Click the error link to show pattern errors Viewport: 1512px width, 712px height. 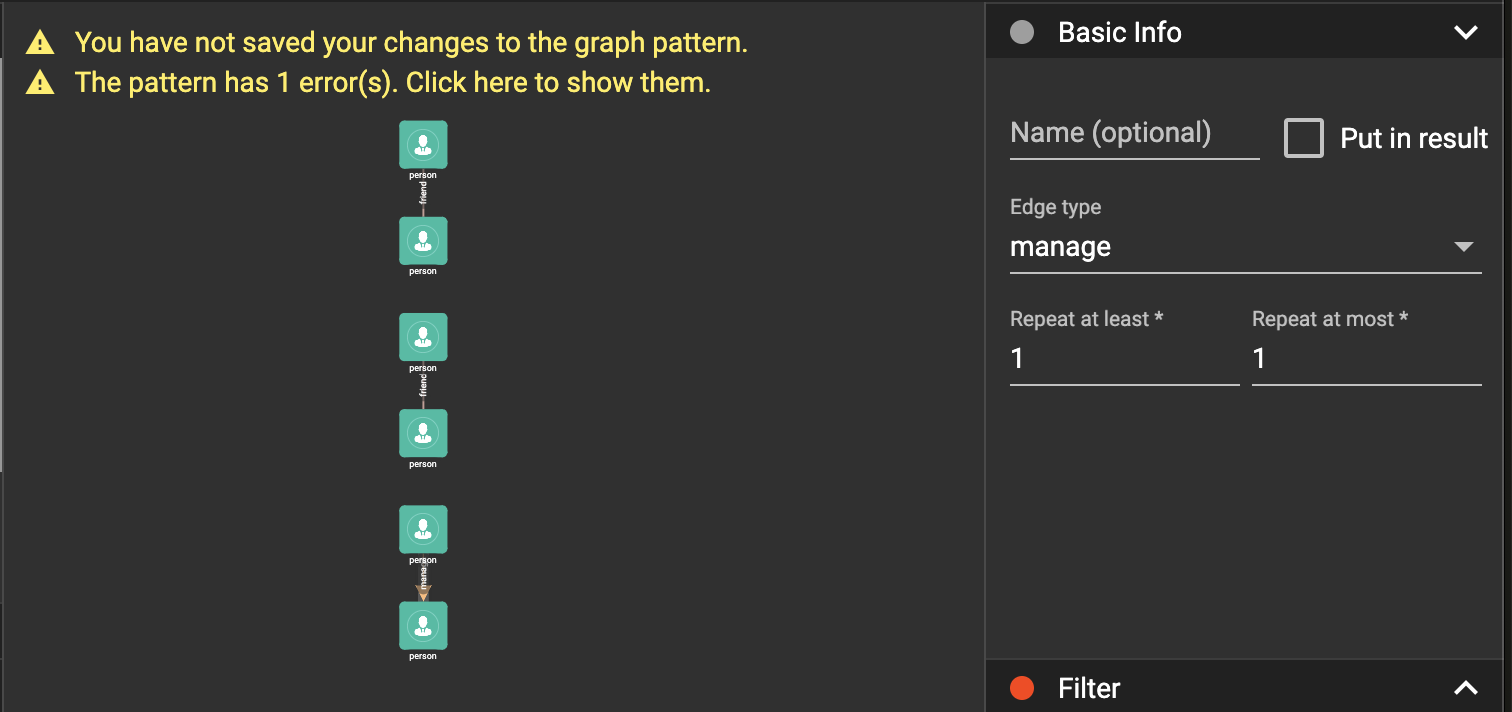(392, 83)
